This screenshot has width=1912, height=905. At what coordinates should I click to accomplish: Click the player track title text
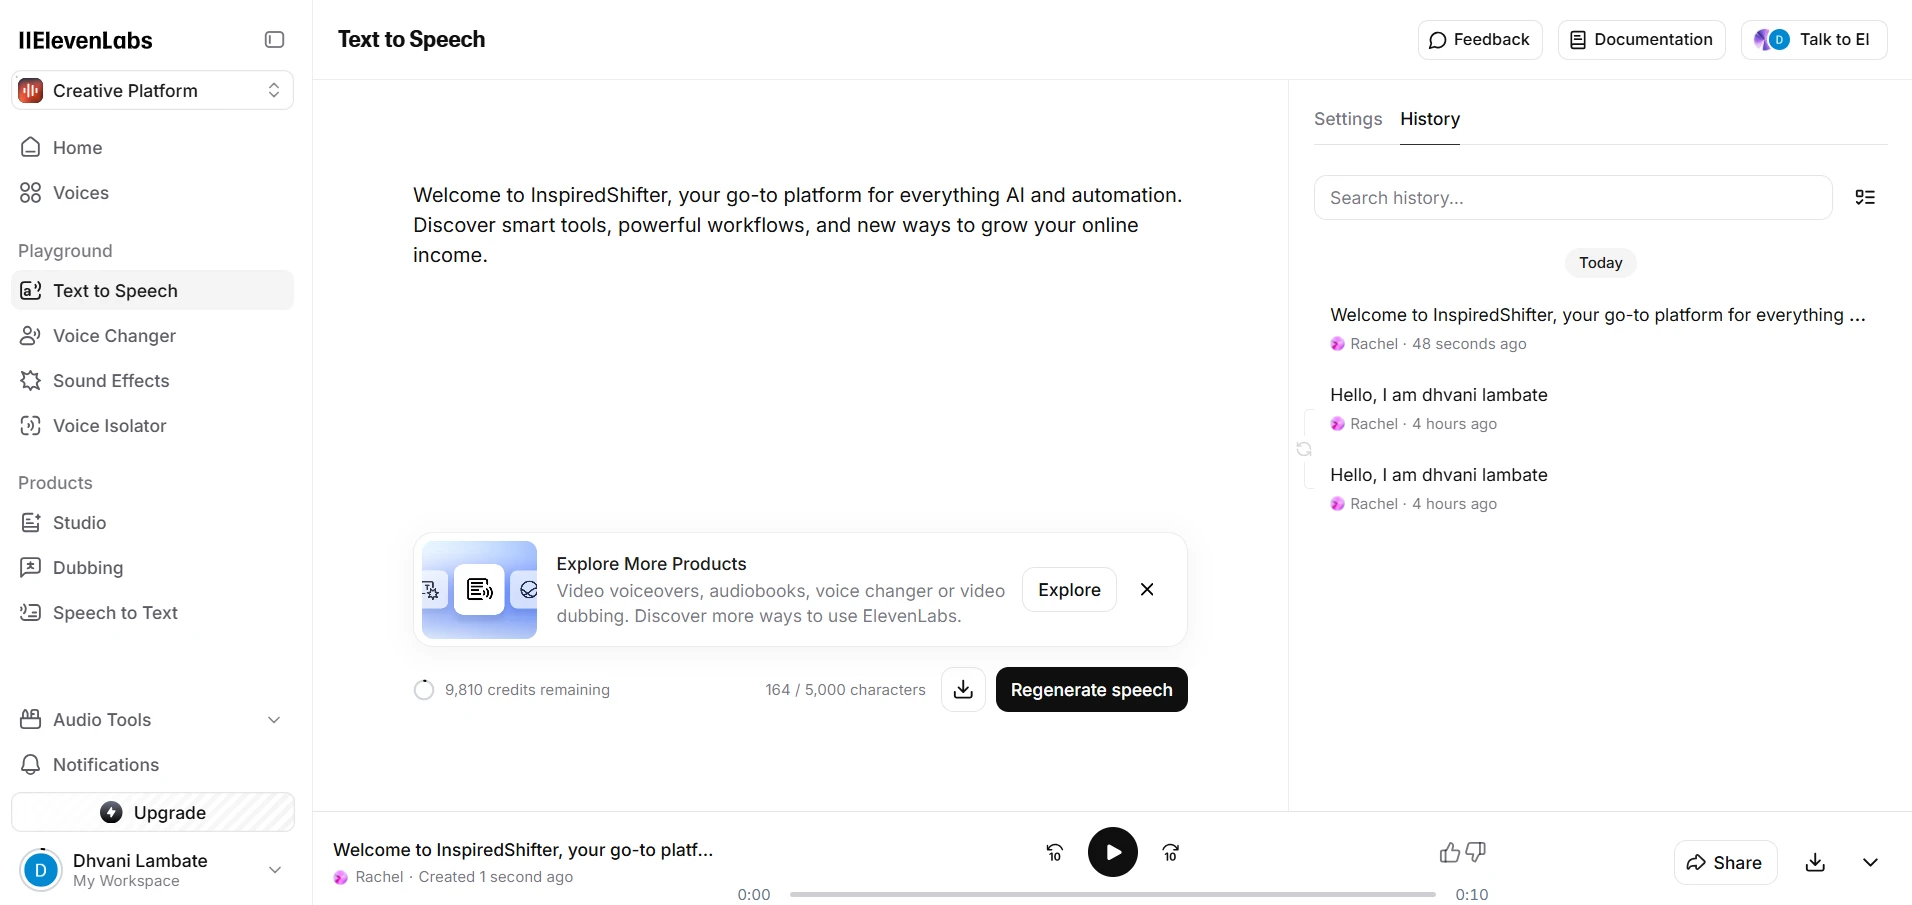(x=523, y=850)
